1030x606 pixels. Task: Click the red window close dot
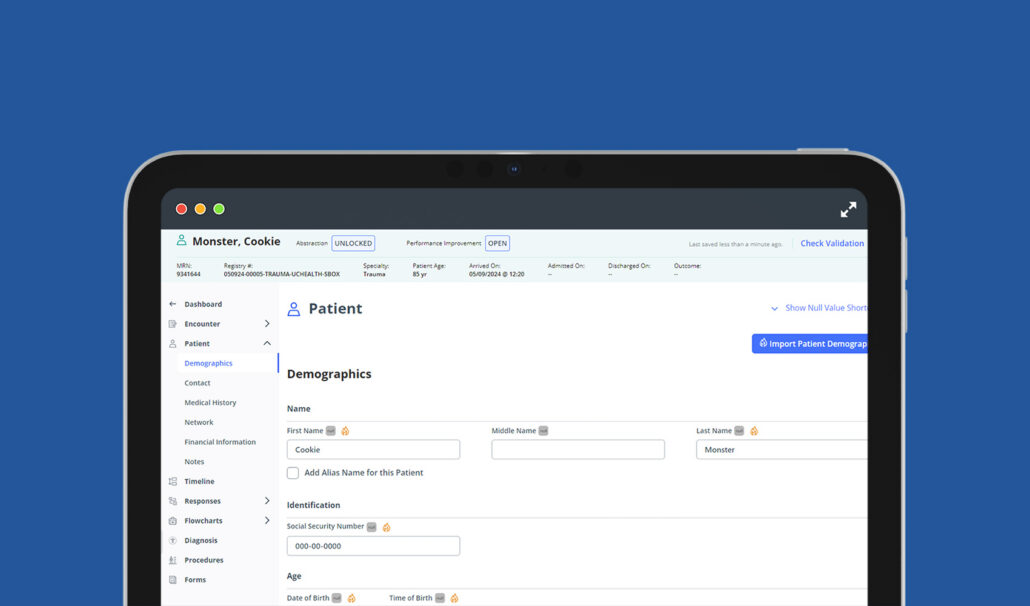point(181,209)
